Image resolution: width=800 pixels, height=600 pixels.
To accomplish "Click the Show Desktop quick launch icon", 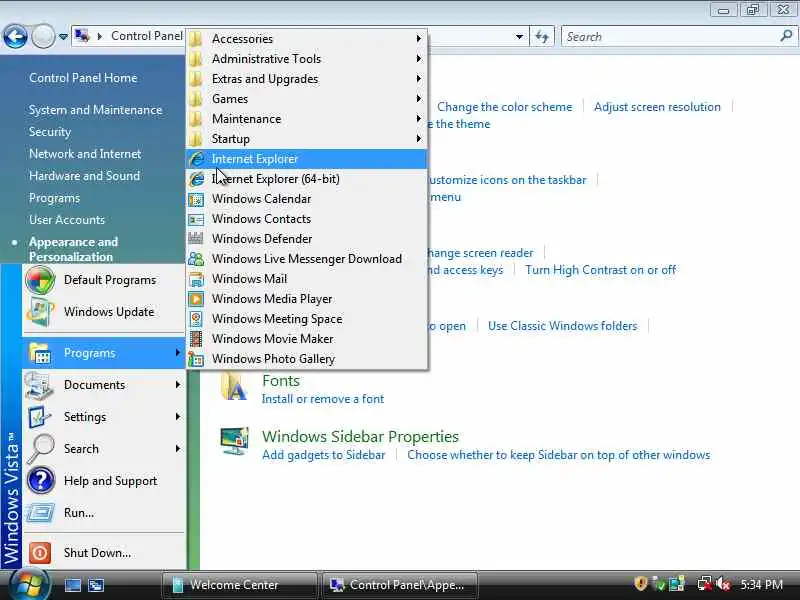I will [x=72, y=585].
